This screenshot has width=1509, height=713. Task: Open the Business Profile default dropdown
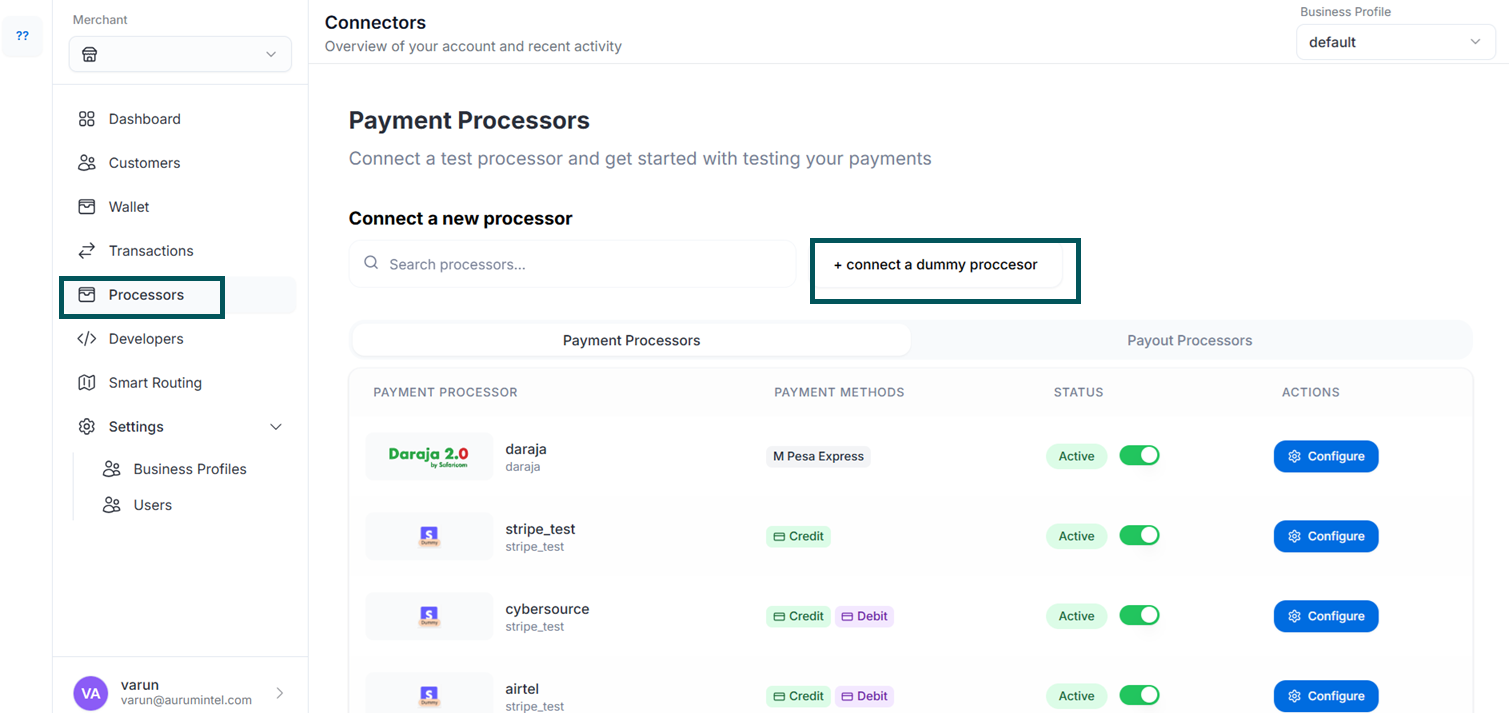pos(1395,42)
